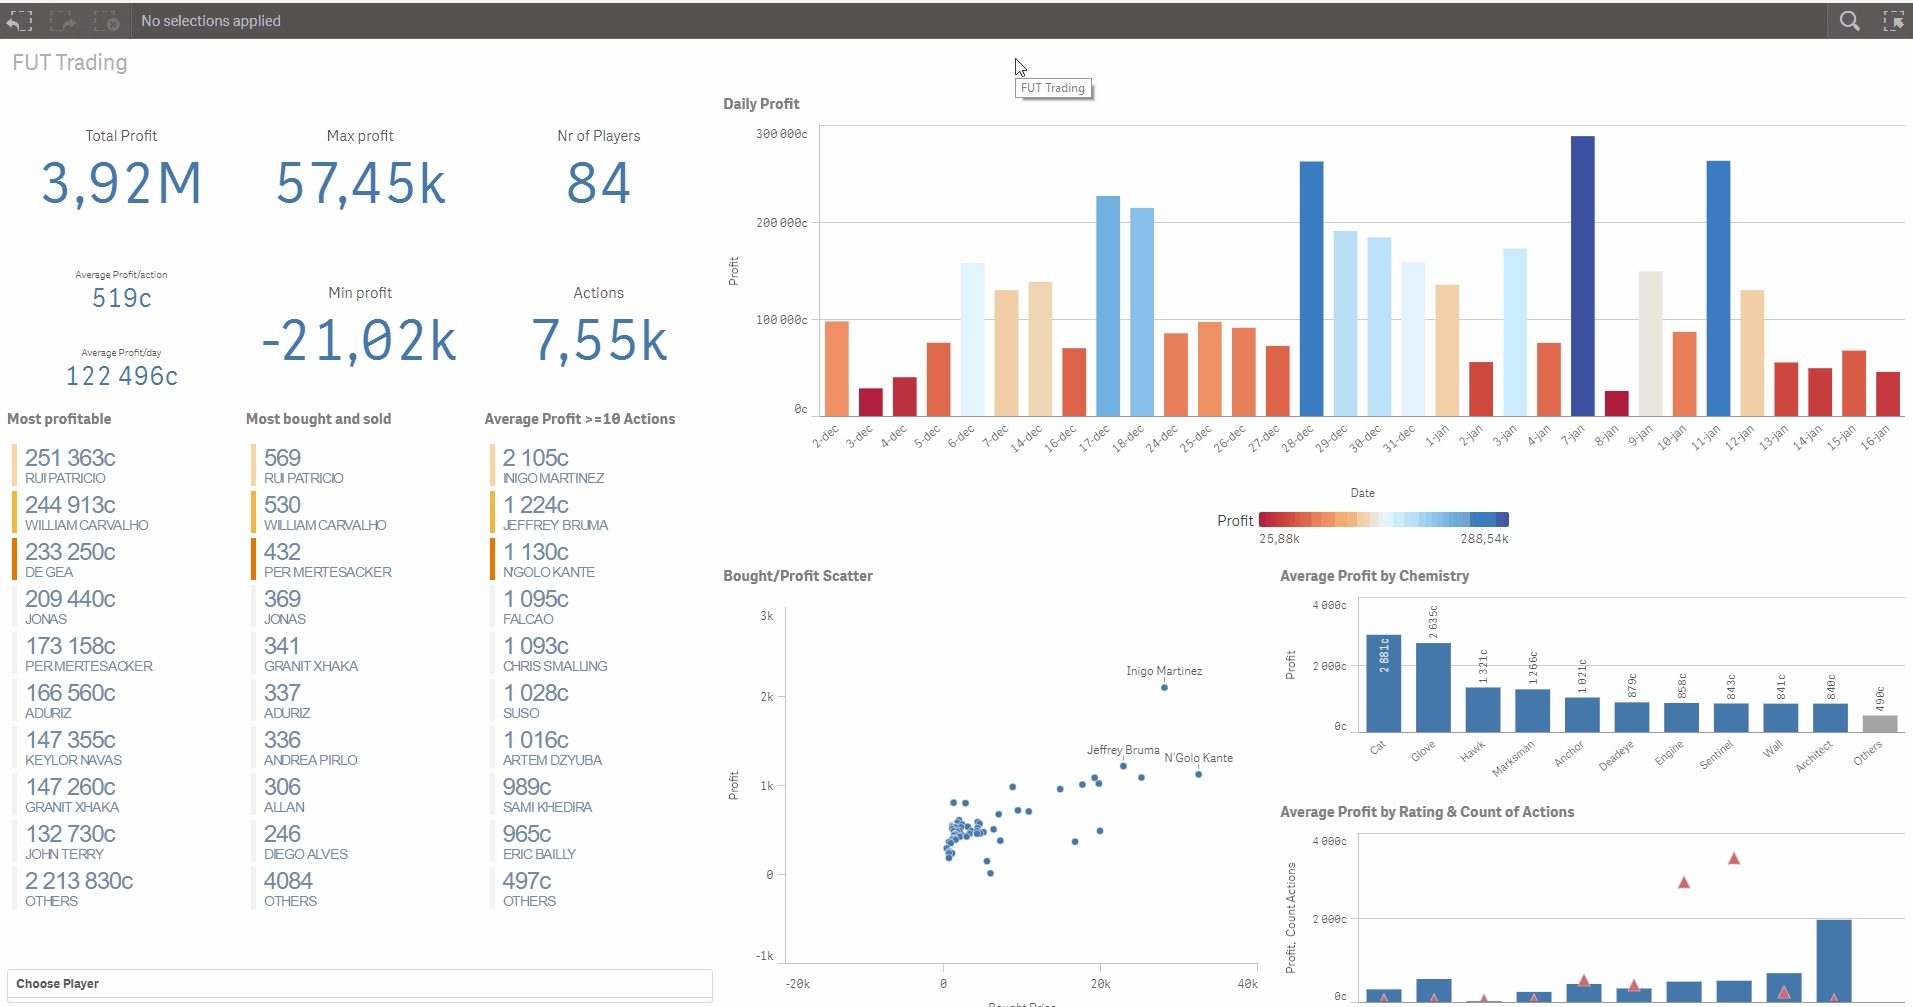Click the Inigo Martinez scatter point
The width and height of the screenshot is (1913, 1007).
pos(1164,687)
